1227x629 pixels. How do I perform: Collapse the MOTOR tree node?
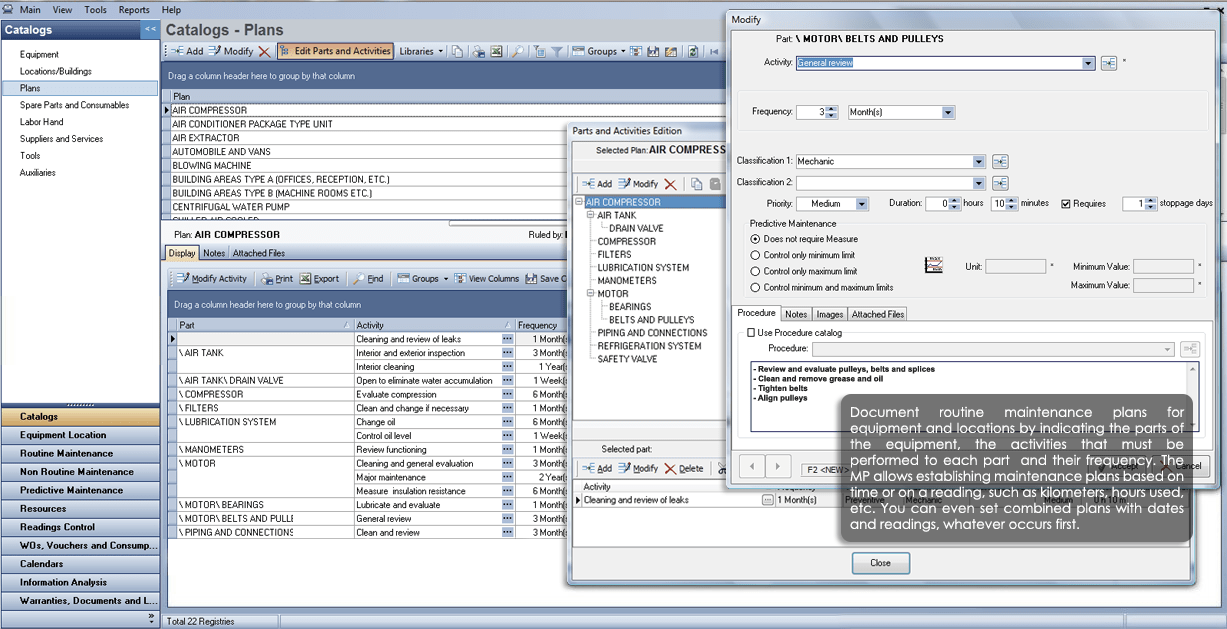590,293
